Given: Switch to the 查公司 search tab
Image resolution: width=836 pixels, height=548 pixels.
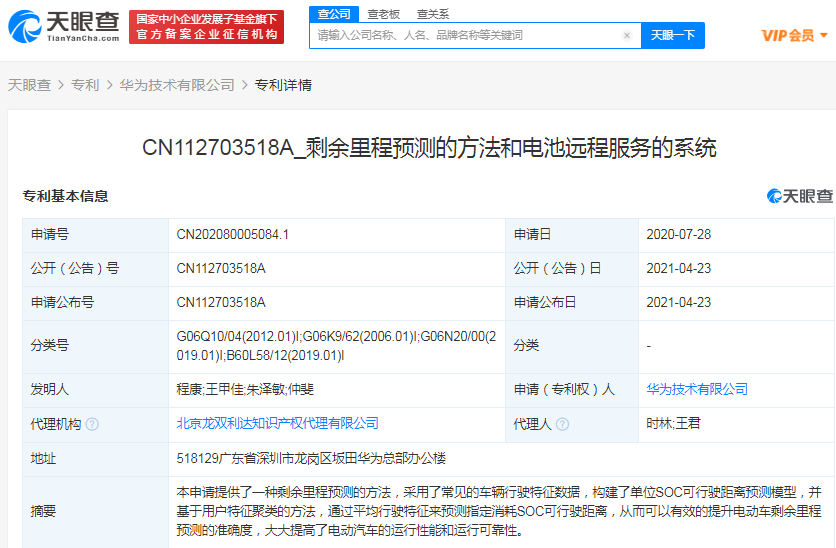Looking at the screenshot, I should 333,14.
